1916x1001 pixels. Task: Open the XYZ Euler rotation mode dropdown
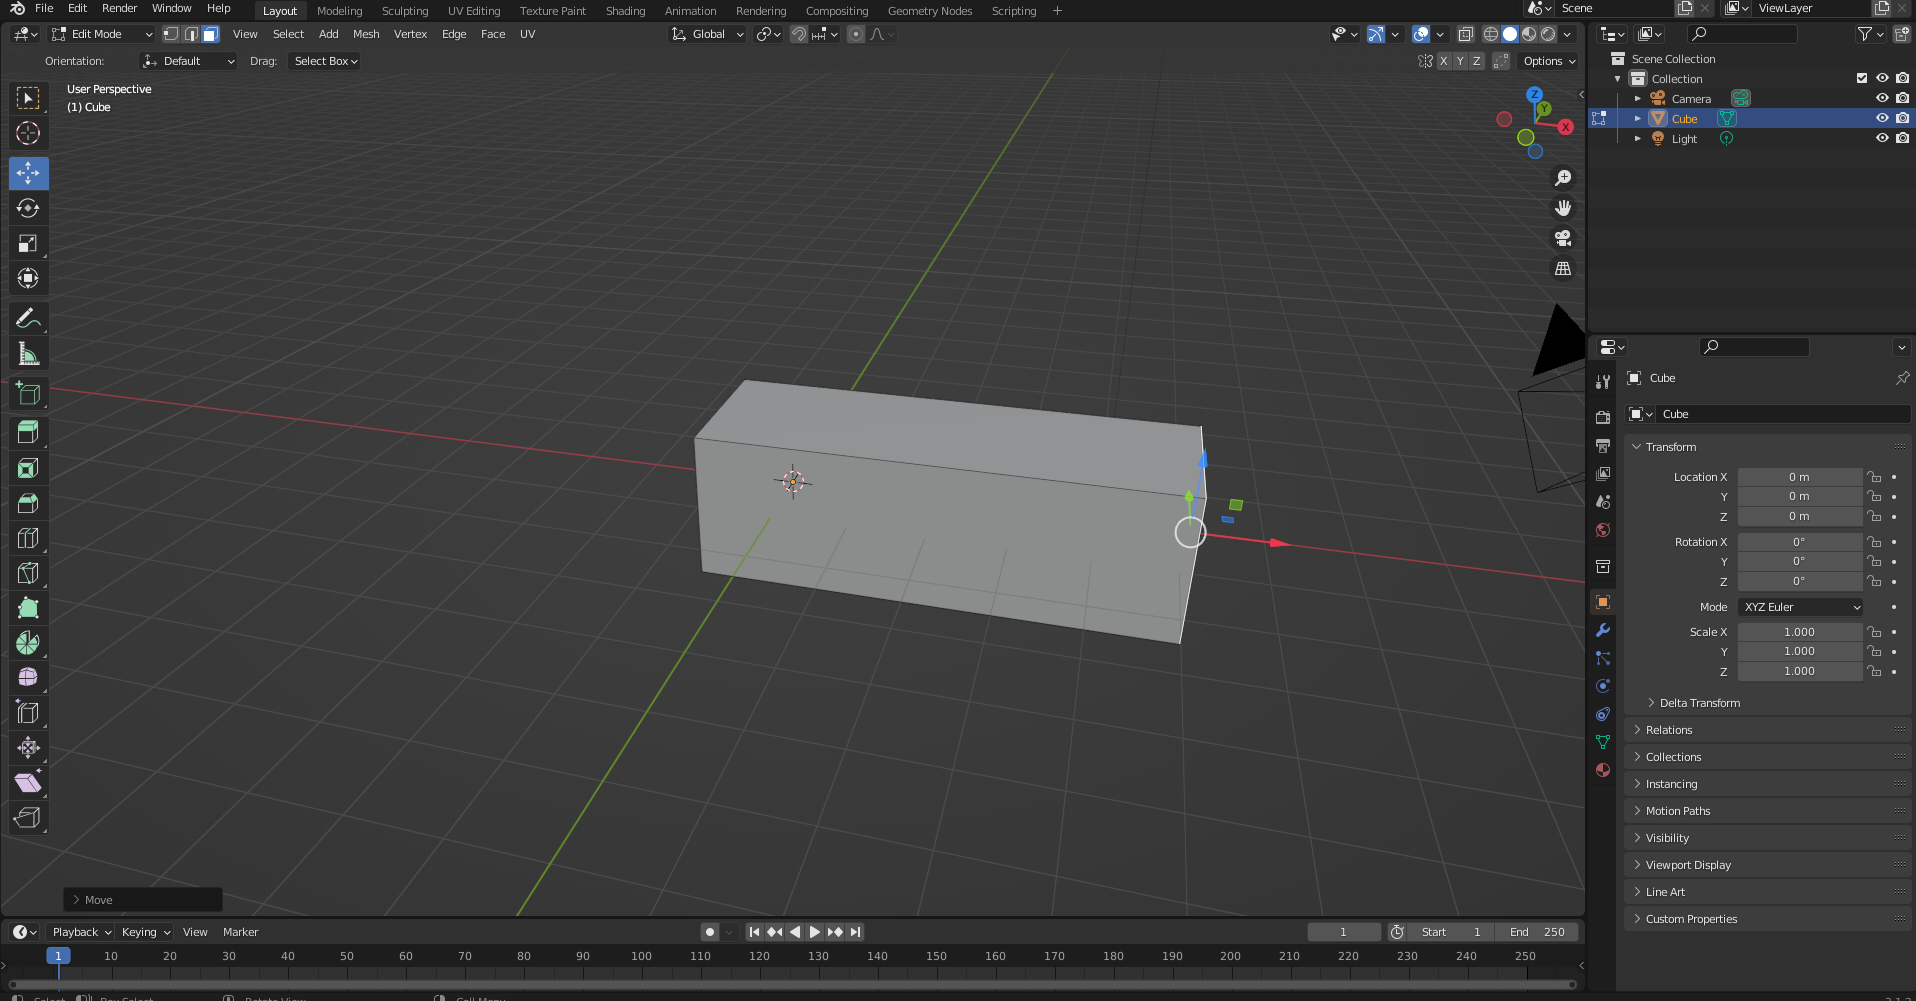point(1801,607)
